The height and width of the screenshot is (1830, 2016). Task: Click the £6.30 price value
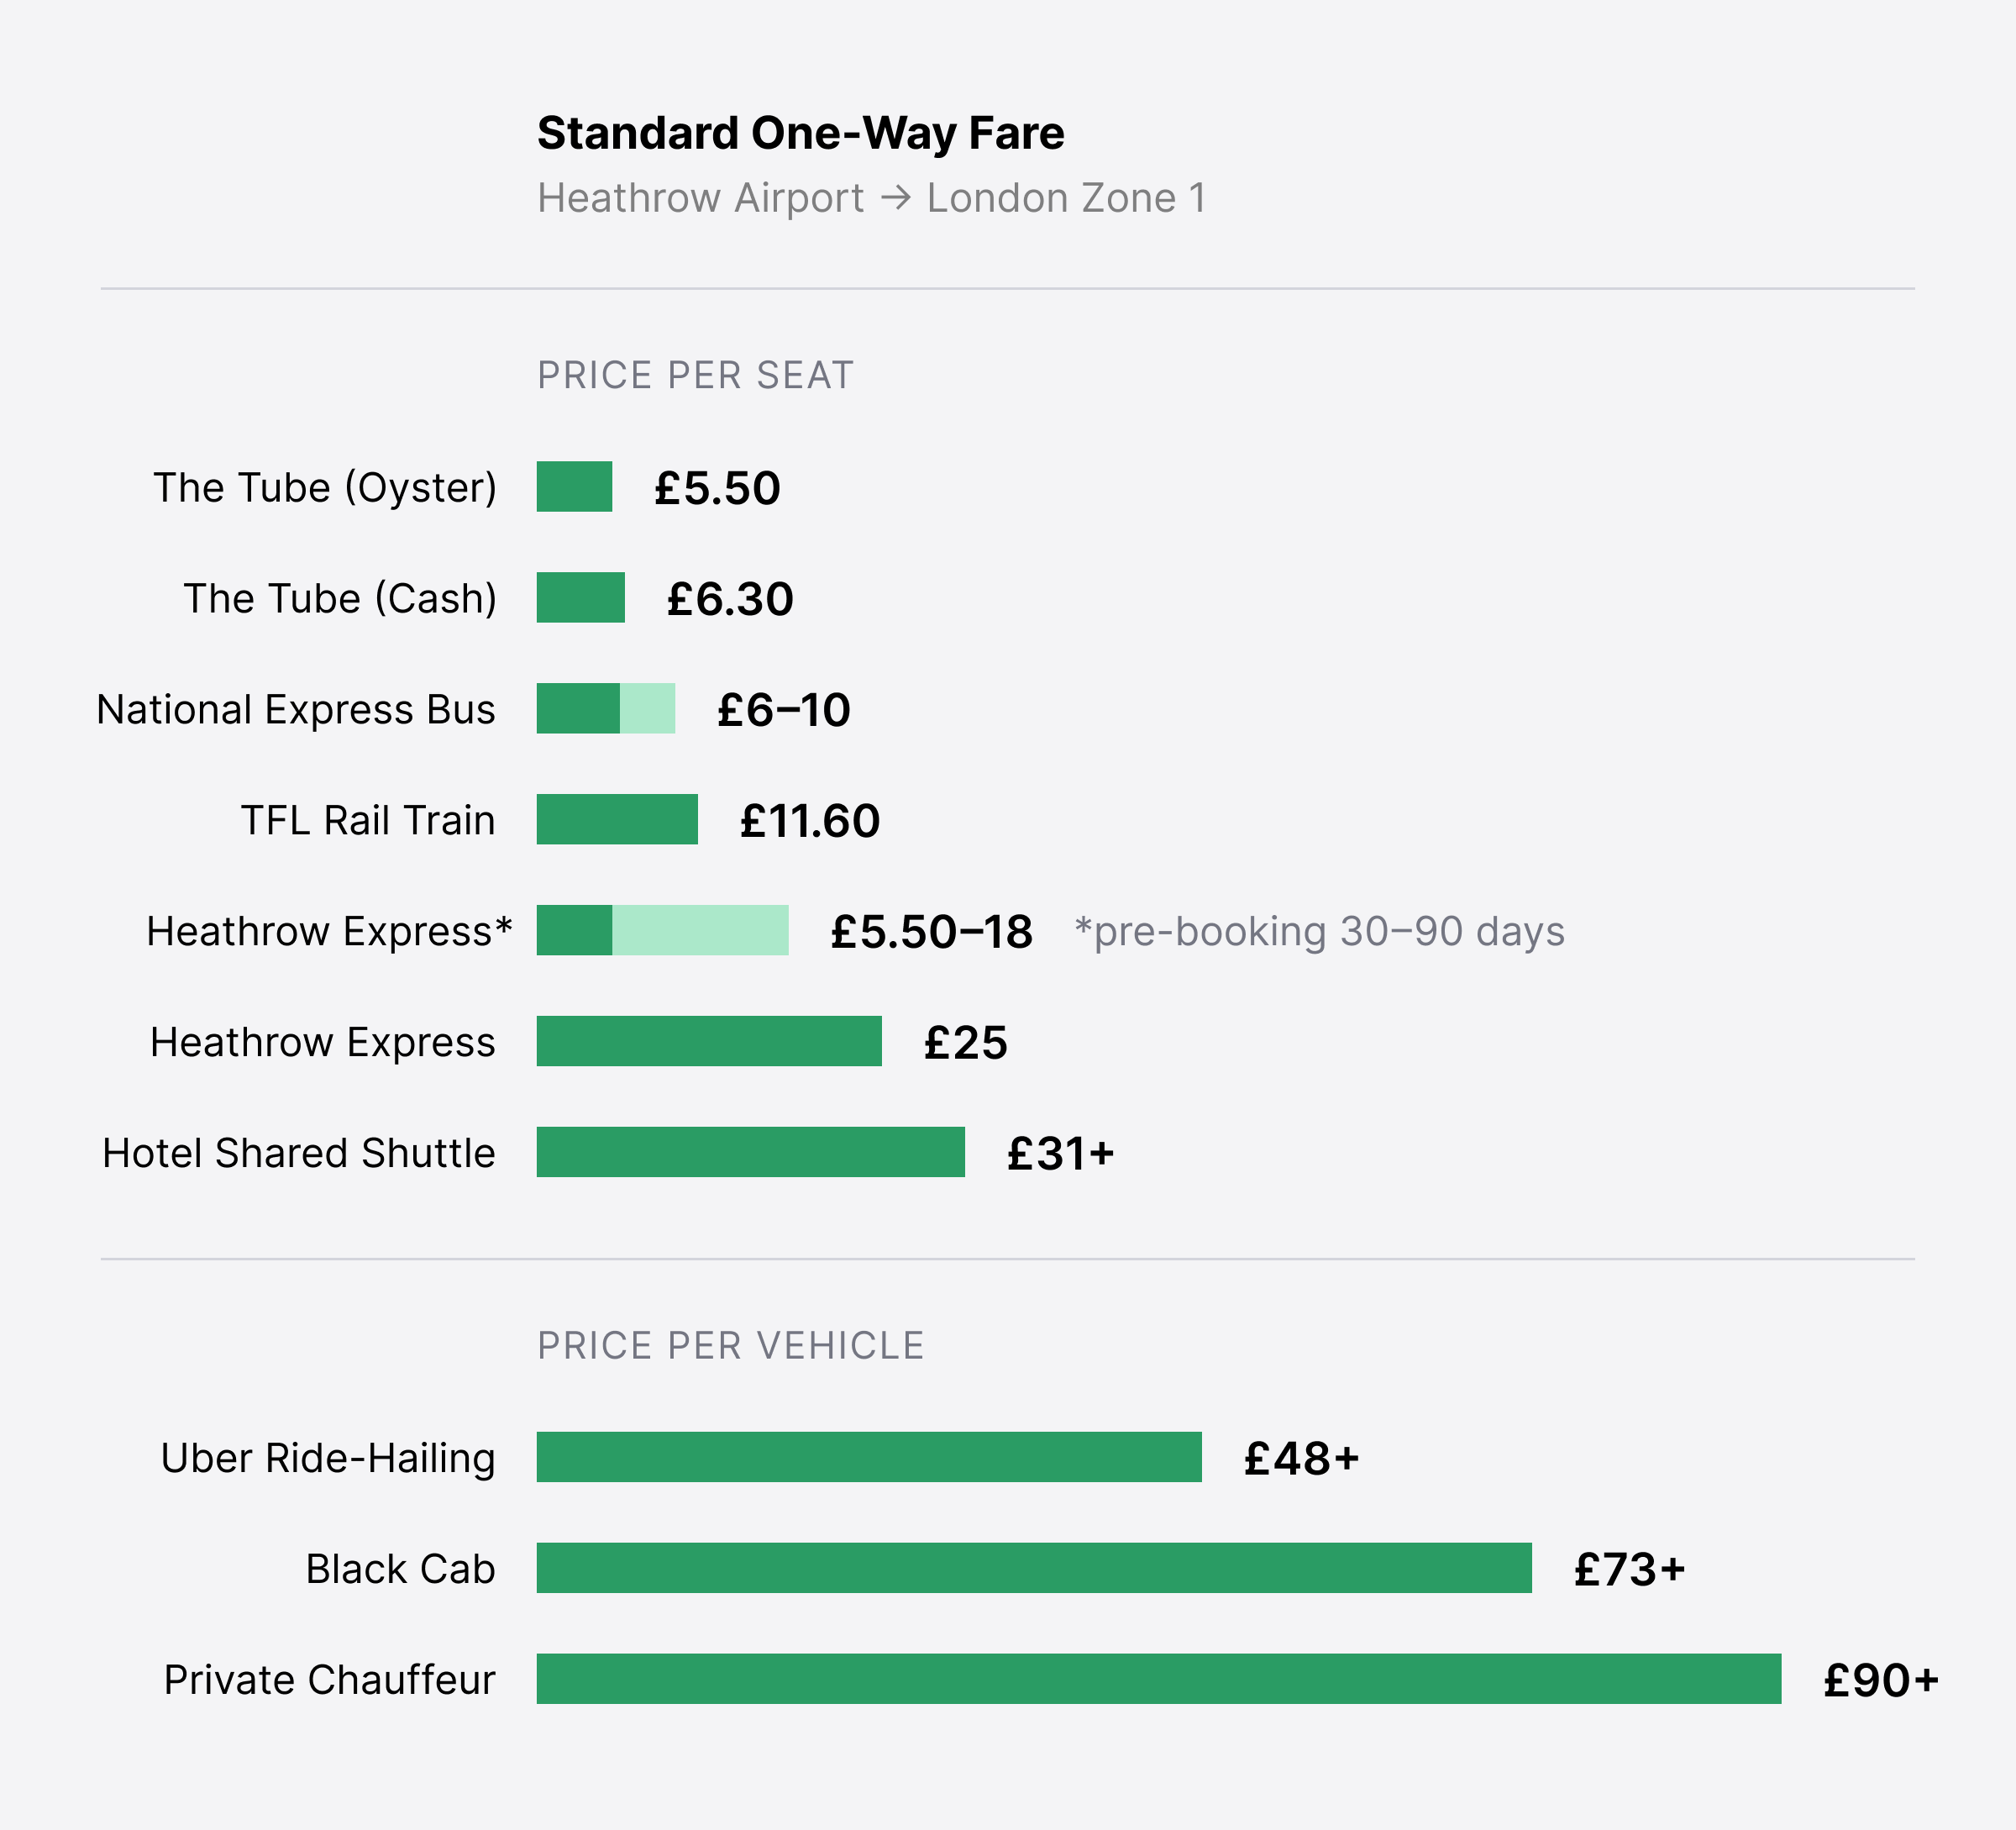coord(730,599)
